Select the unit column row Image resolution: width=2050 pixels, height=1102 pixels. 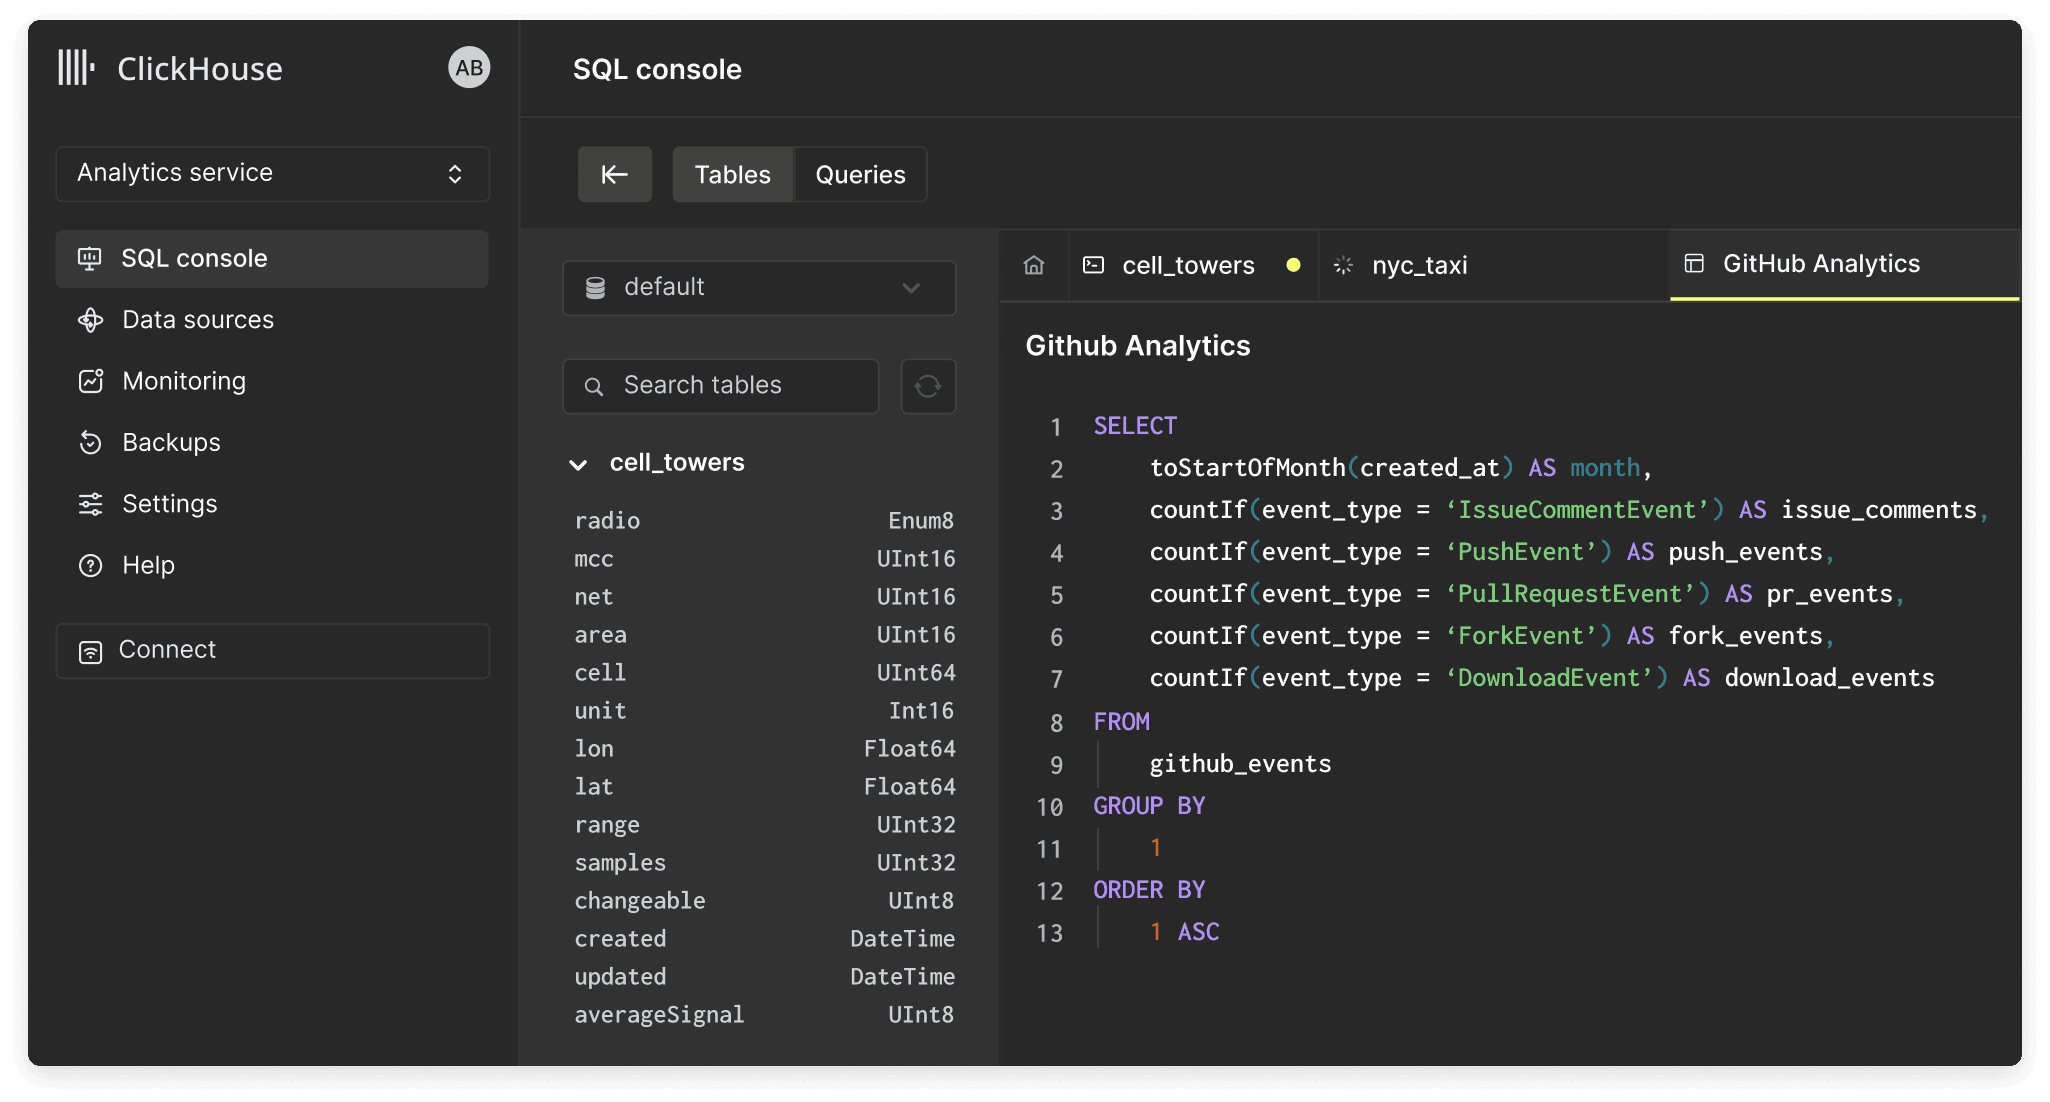[x=764, y=711]
